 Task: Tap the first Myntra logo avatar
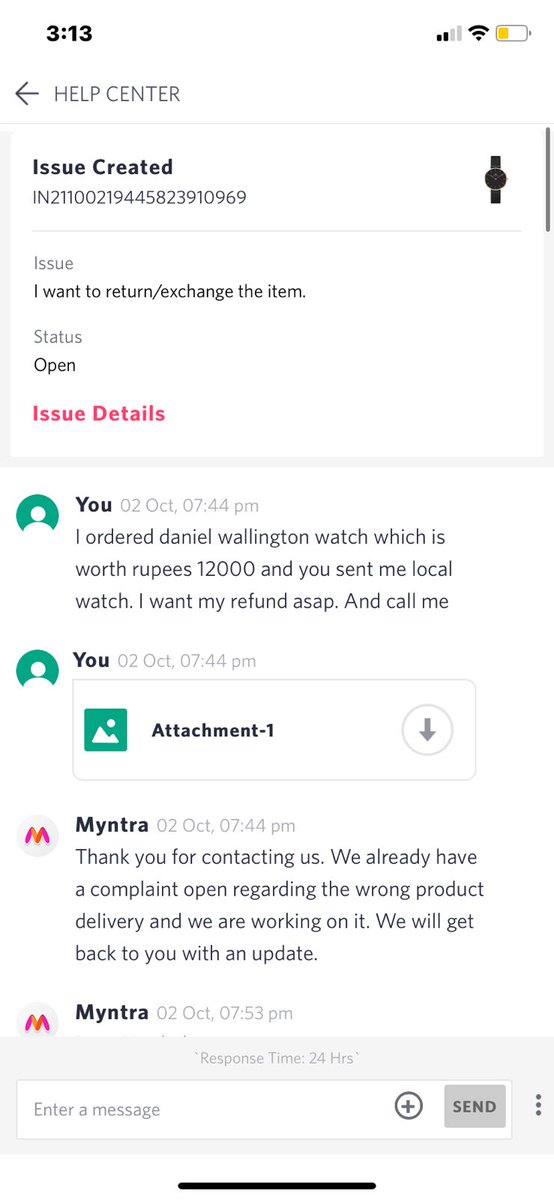(38, 836)
